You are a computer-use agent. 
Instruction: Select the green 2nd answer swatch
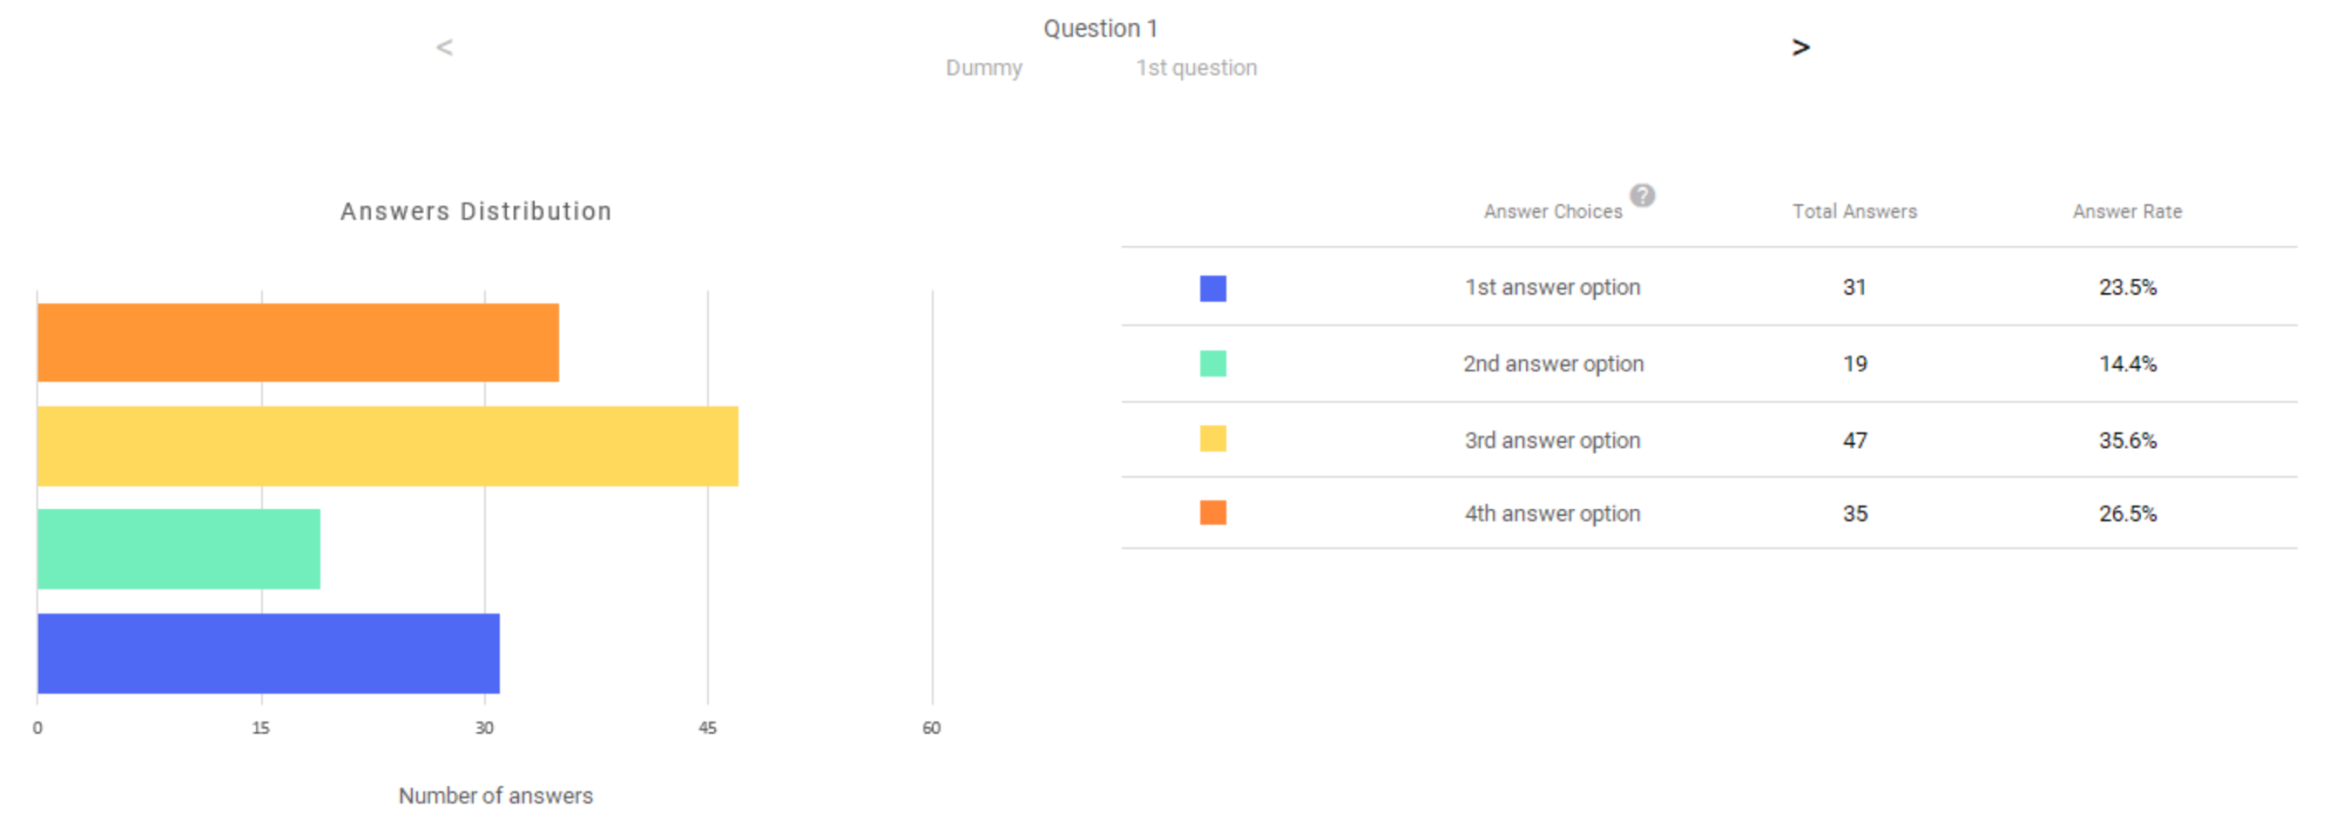pos(1213,363)
